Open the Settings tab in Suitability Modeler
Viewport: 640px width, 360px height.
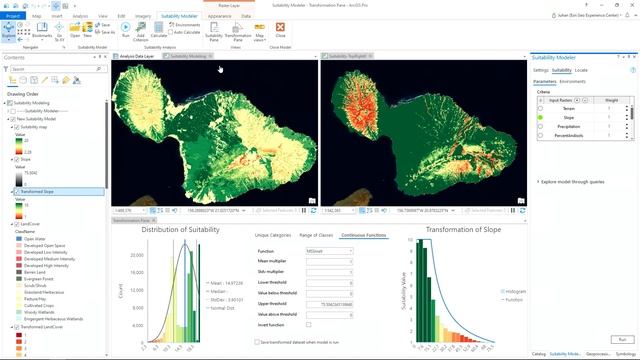click(x=541, y=70)
